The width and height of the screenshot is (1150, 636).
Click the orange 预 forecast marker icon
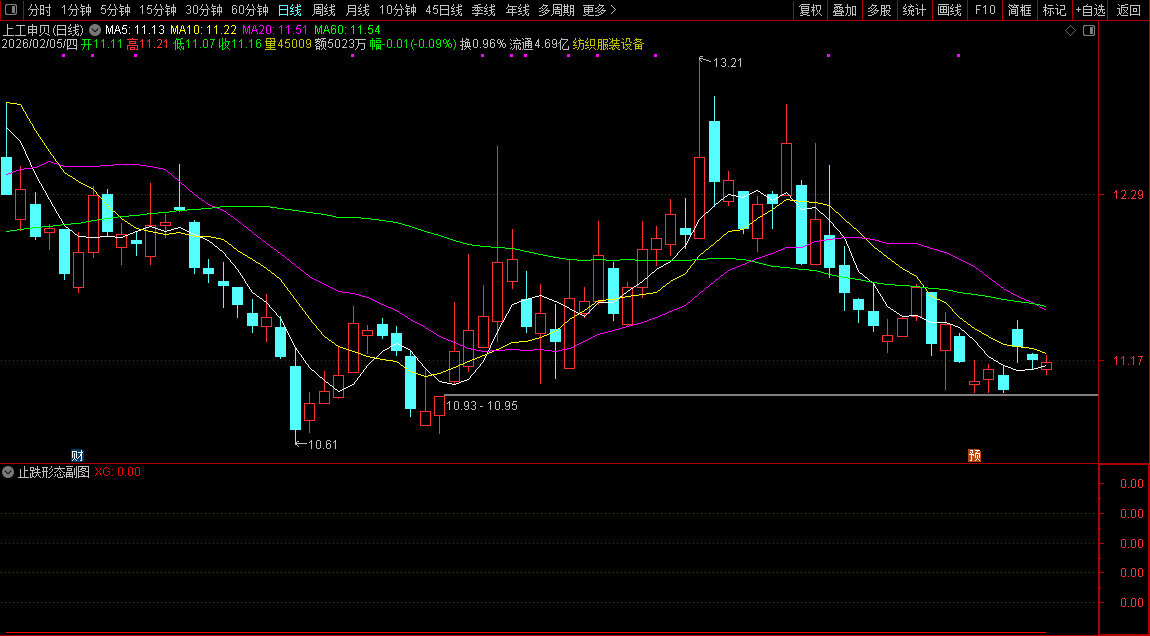(974, 455)
